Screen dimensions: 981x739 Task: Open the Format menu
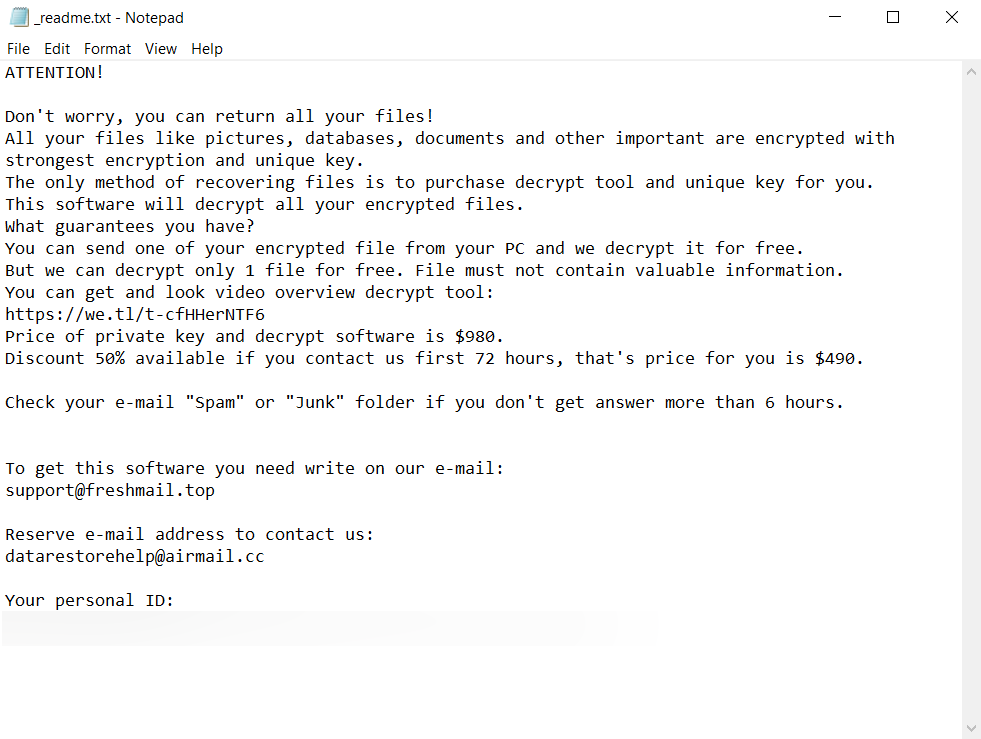click(107, 49)
